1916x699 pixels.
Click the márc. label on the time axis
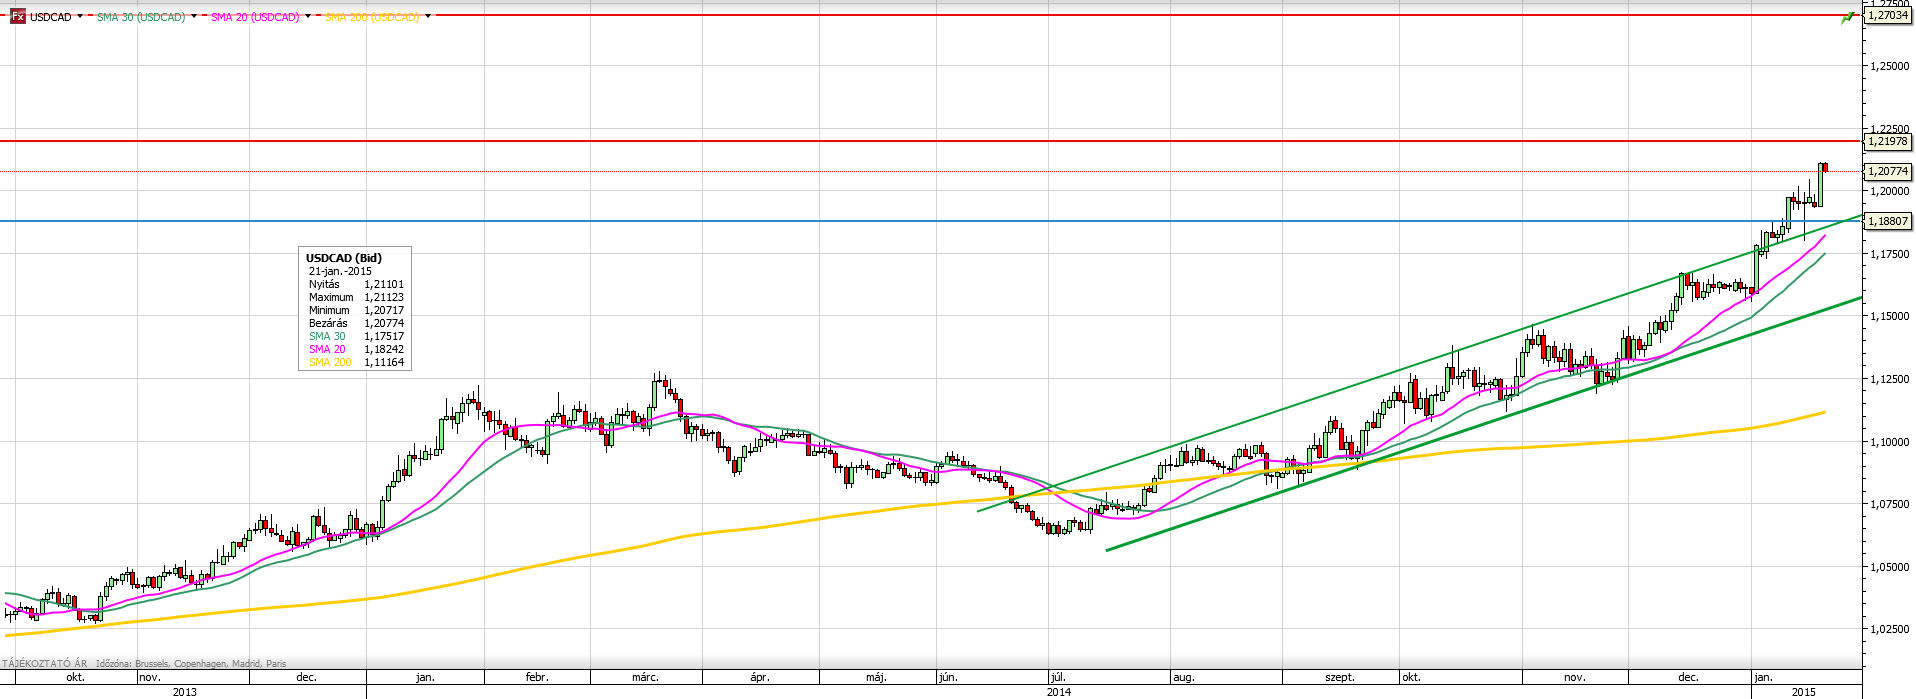(645, 677)
